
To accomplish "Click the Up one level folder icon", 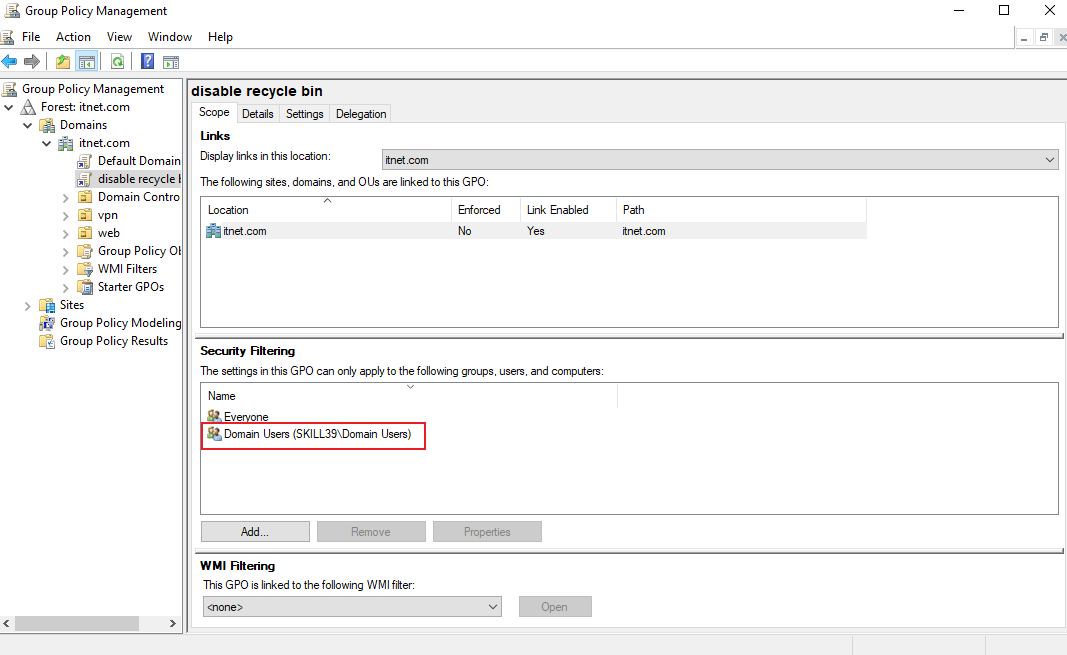I will [63, 62].
